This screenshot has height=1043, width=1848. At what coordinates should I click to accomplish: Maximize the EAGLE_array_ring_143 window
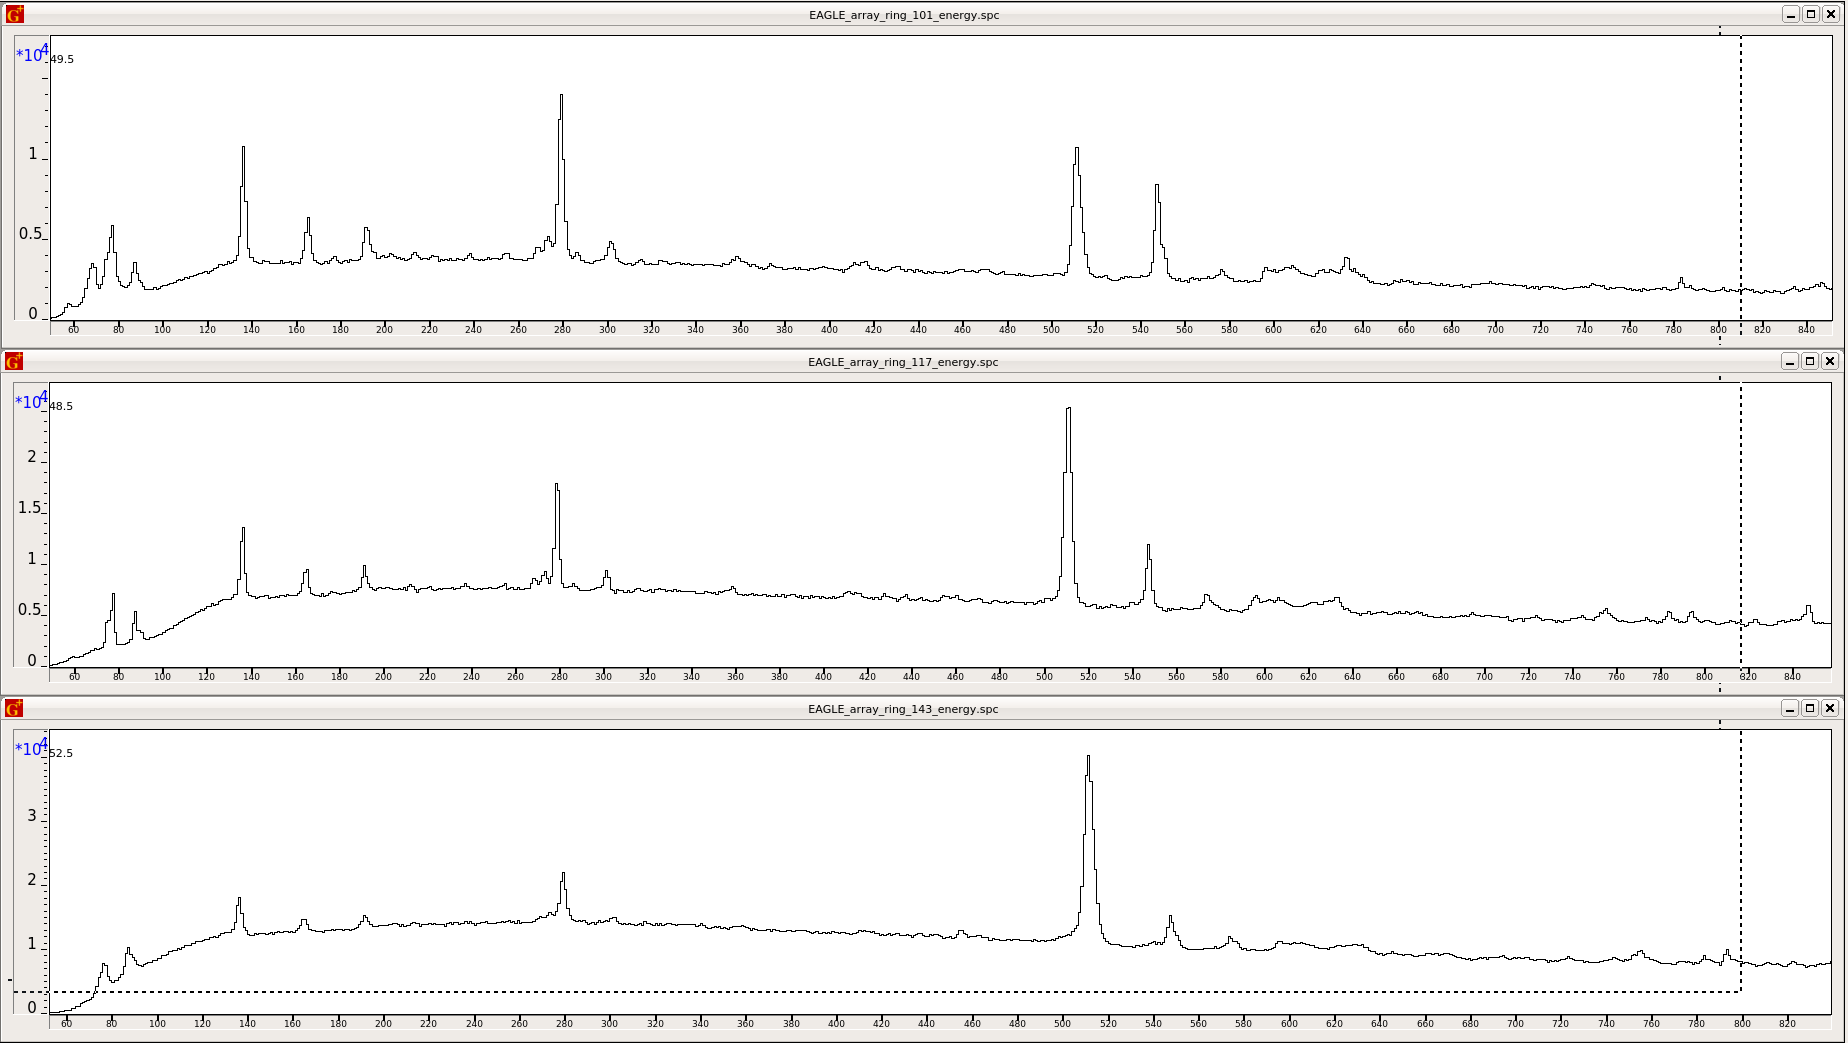[x=1810, y=708]
